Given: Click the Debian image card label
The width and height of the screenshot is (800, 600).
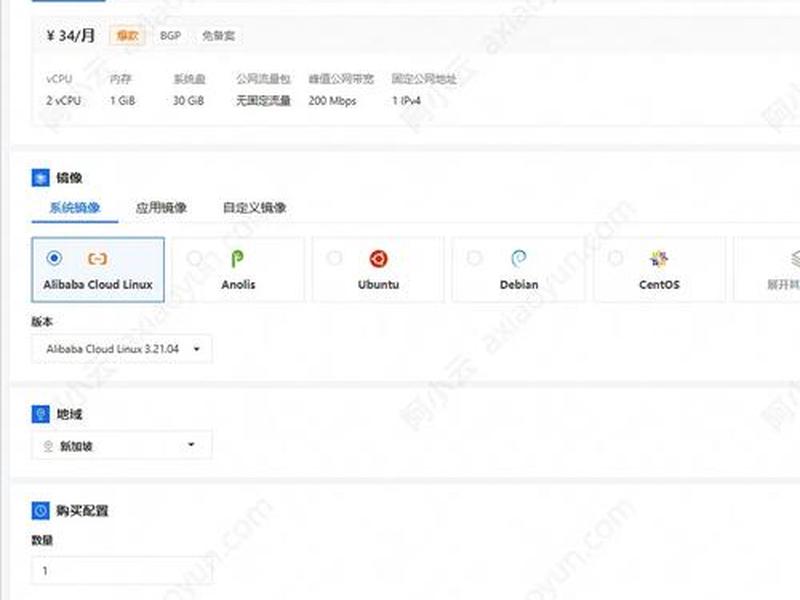Looking at the screenshot, I should click(x=519, y=285).
